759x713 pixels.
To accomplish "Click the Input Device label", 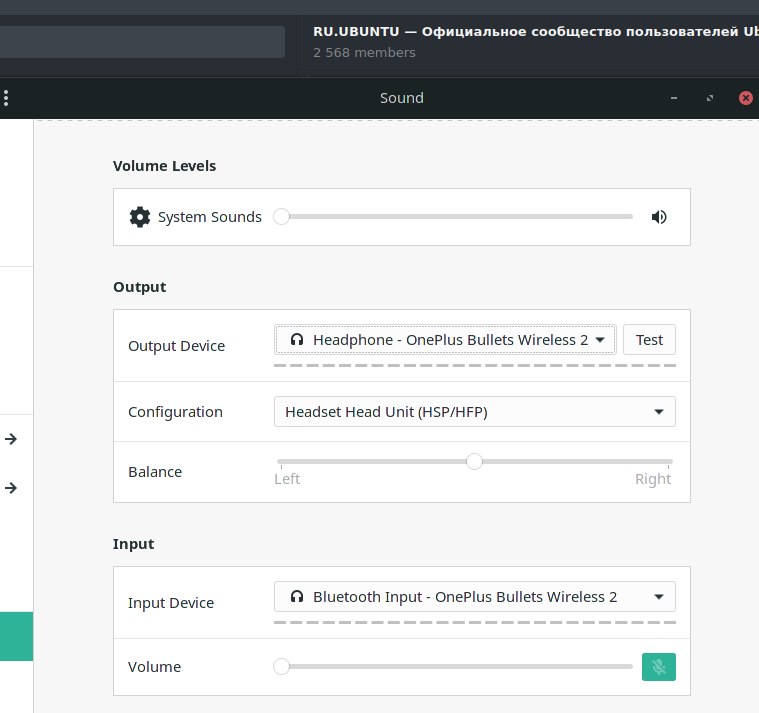I will click(171, 603).
